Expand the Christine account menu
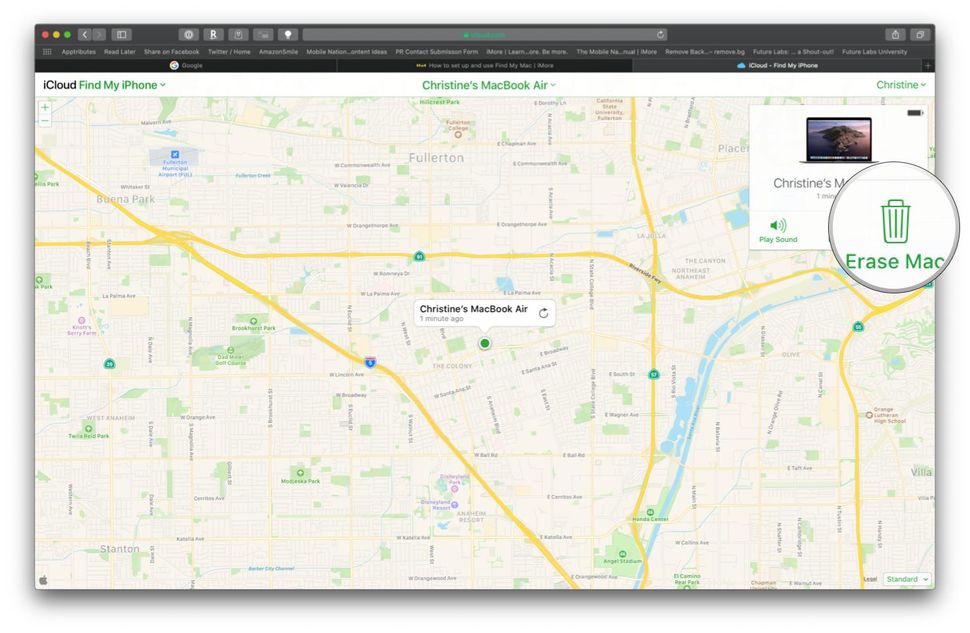Image resolution: width=970 pixels, height=633 pixels. tap(900, 85)
